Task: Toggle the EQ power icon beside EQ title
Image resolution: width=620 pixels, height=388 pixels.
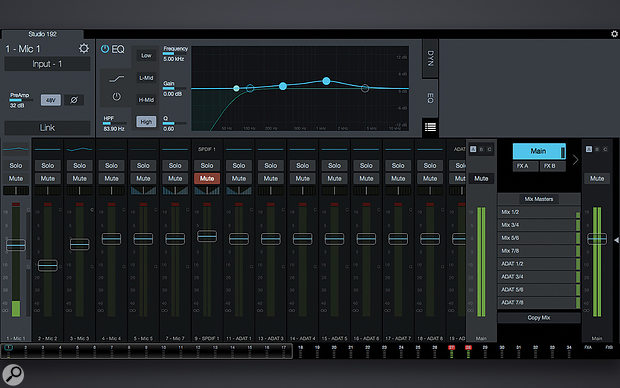Action: click(x=105, y=49)
